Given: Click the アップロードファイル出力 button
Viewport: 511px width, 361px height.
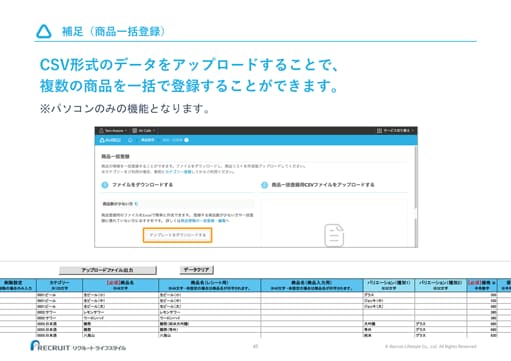Looking at the screenshot, I should pos(108,270).
